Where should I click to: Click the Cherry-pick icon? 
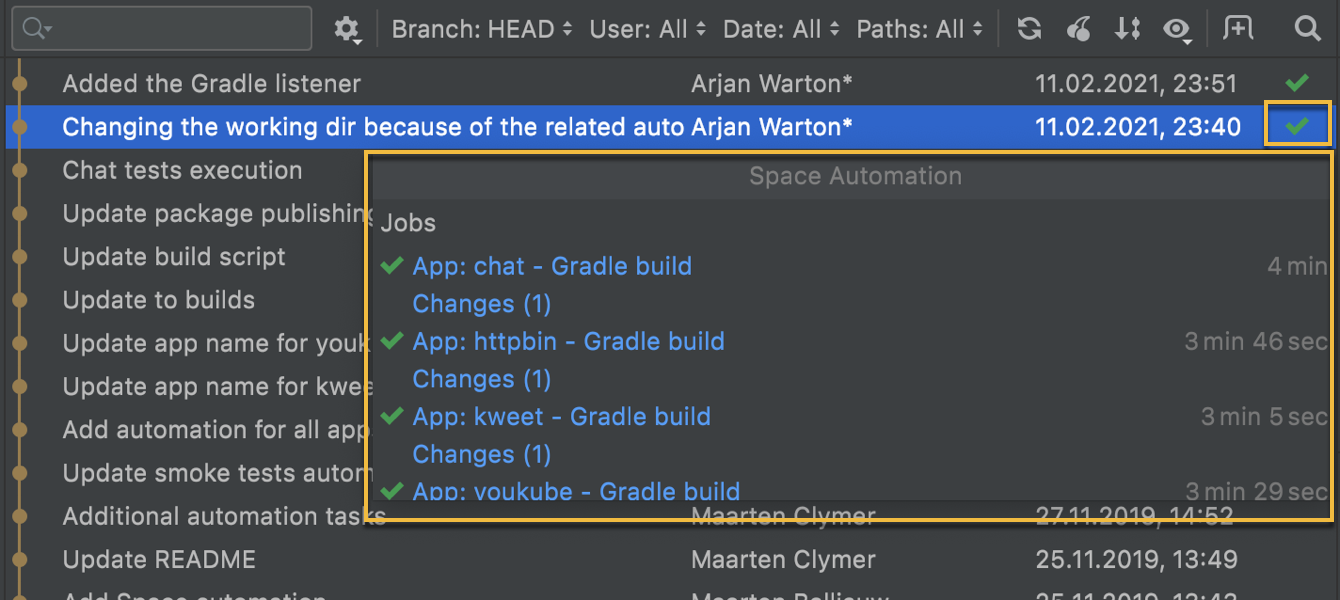click(1078, 29)
